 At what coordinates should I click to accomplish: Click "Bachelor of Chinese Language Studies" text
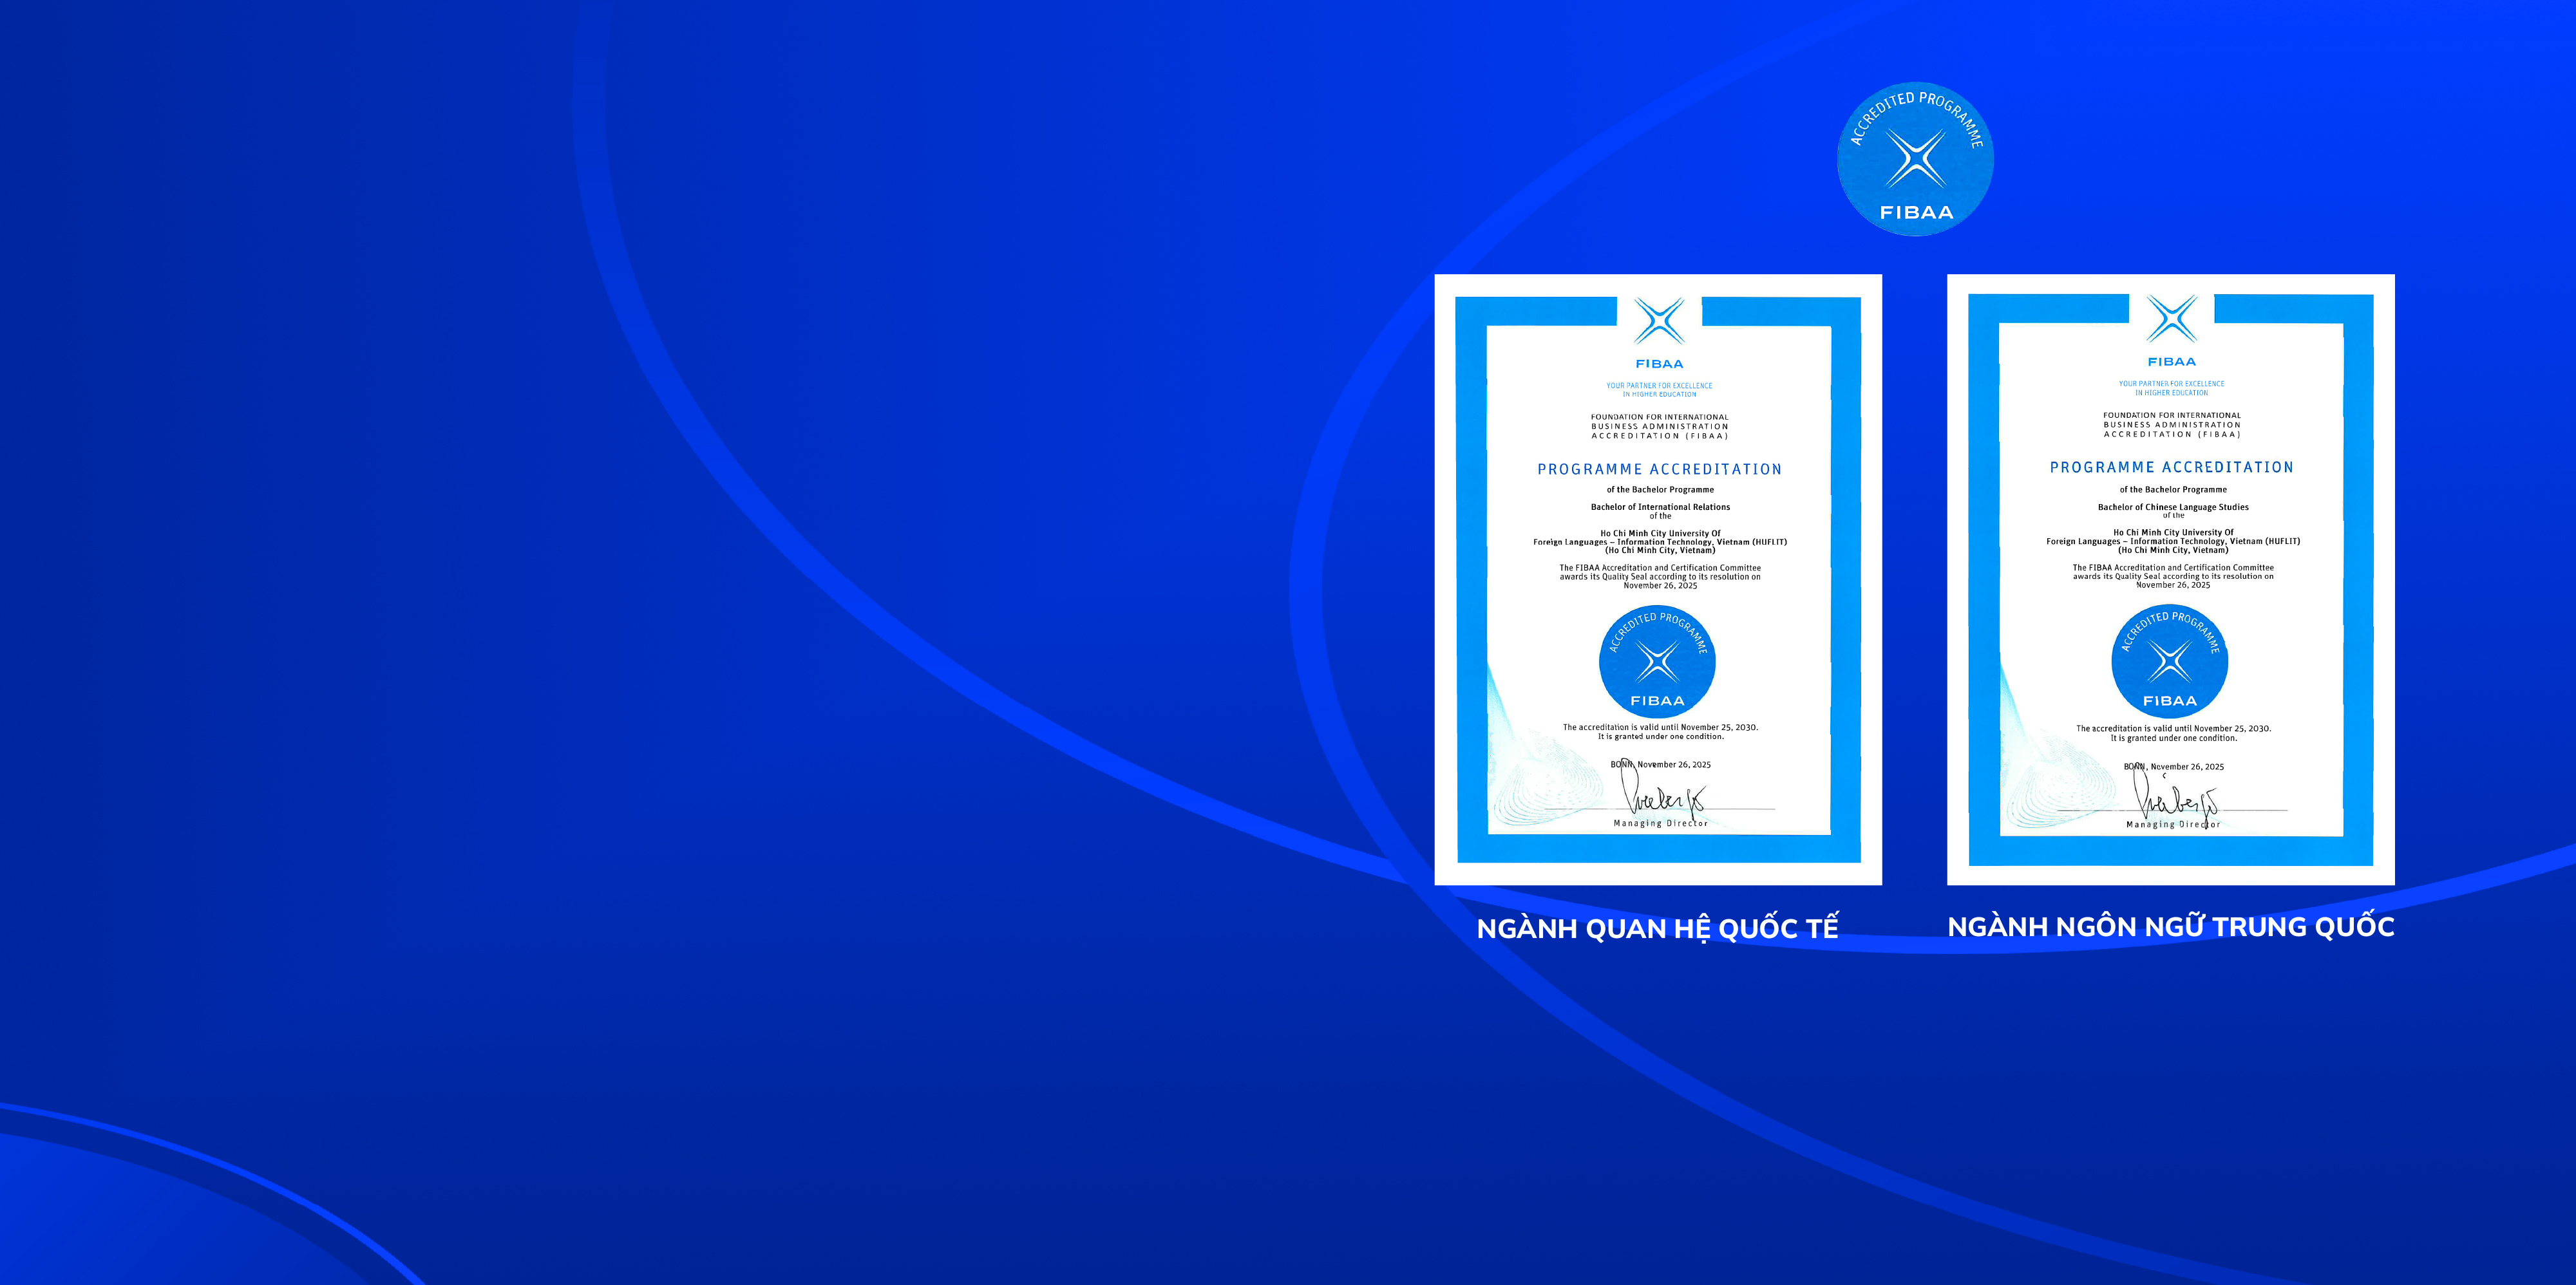[x=2173, y=507]
